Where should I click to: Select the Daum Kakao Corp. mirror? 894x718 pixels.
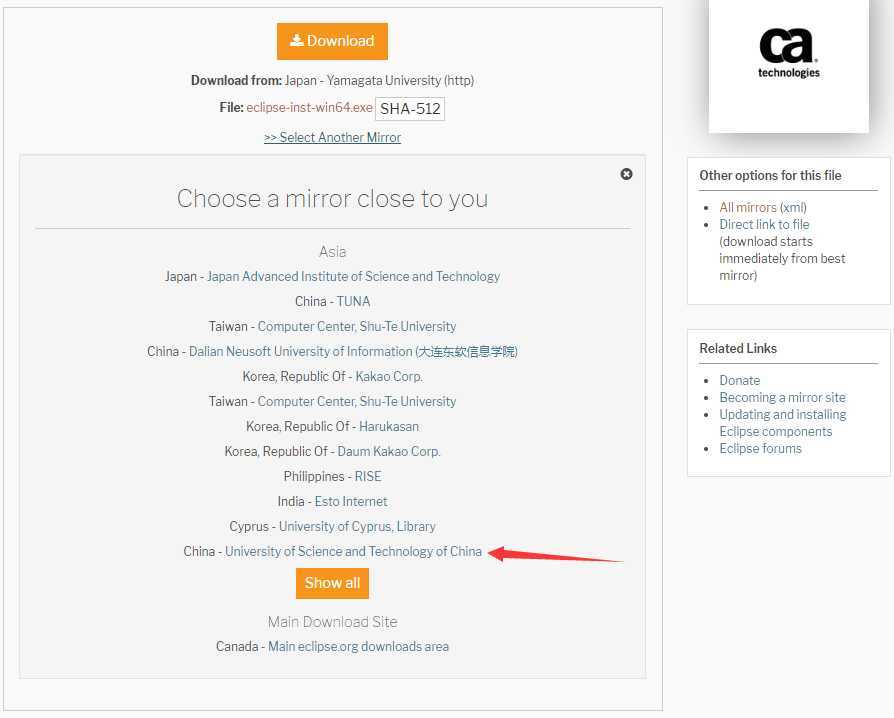pos(389,452)
